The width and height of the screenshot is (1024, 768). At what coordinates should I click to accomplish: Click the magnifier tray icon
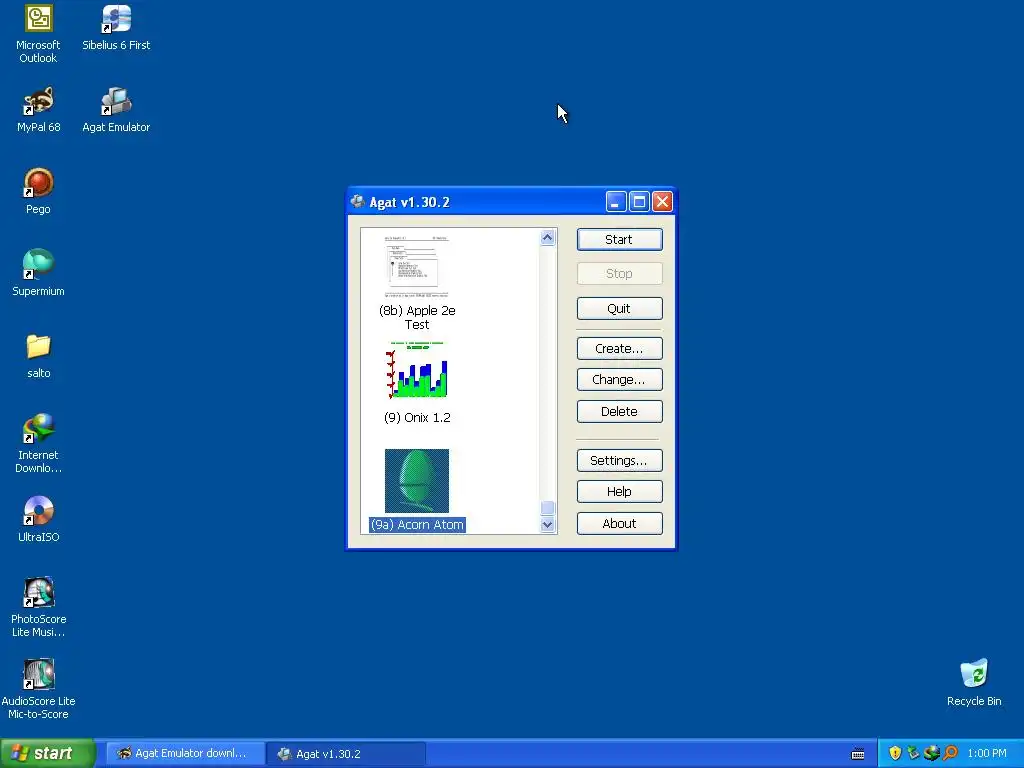coord(951,753)
